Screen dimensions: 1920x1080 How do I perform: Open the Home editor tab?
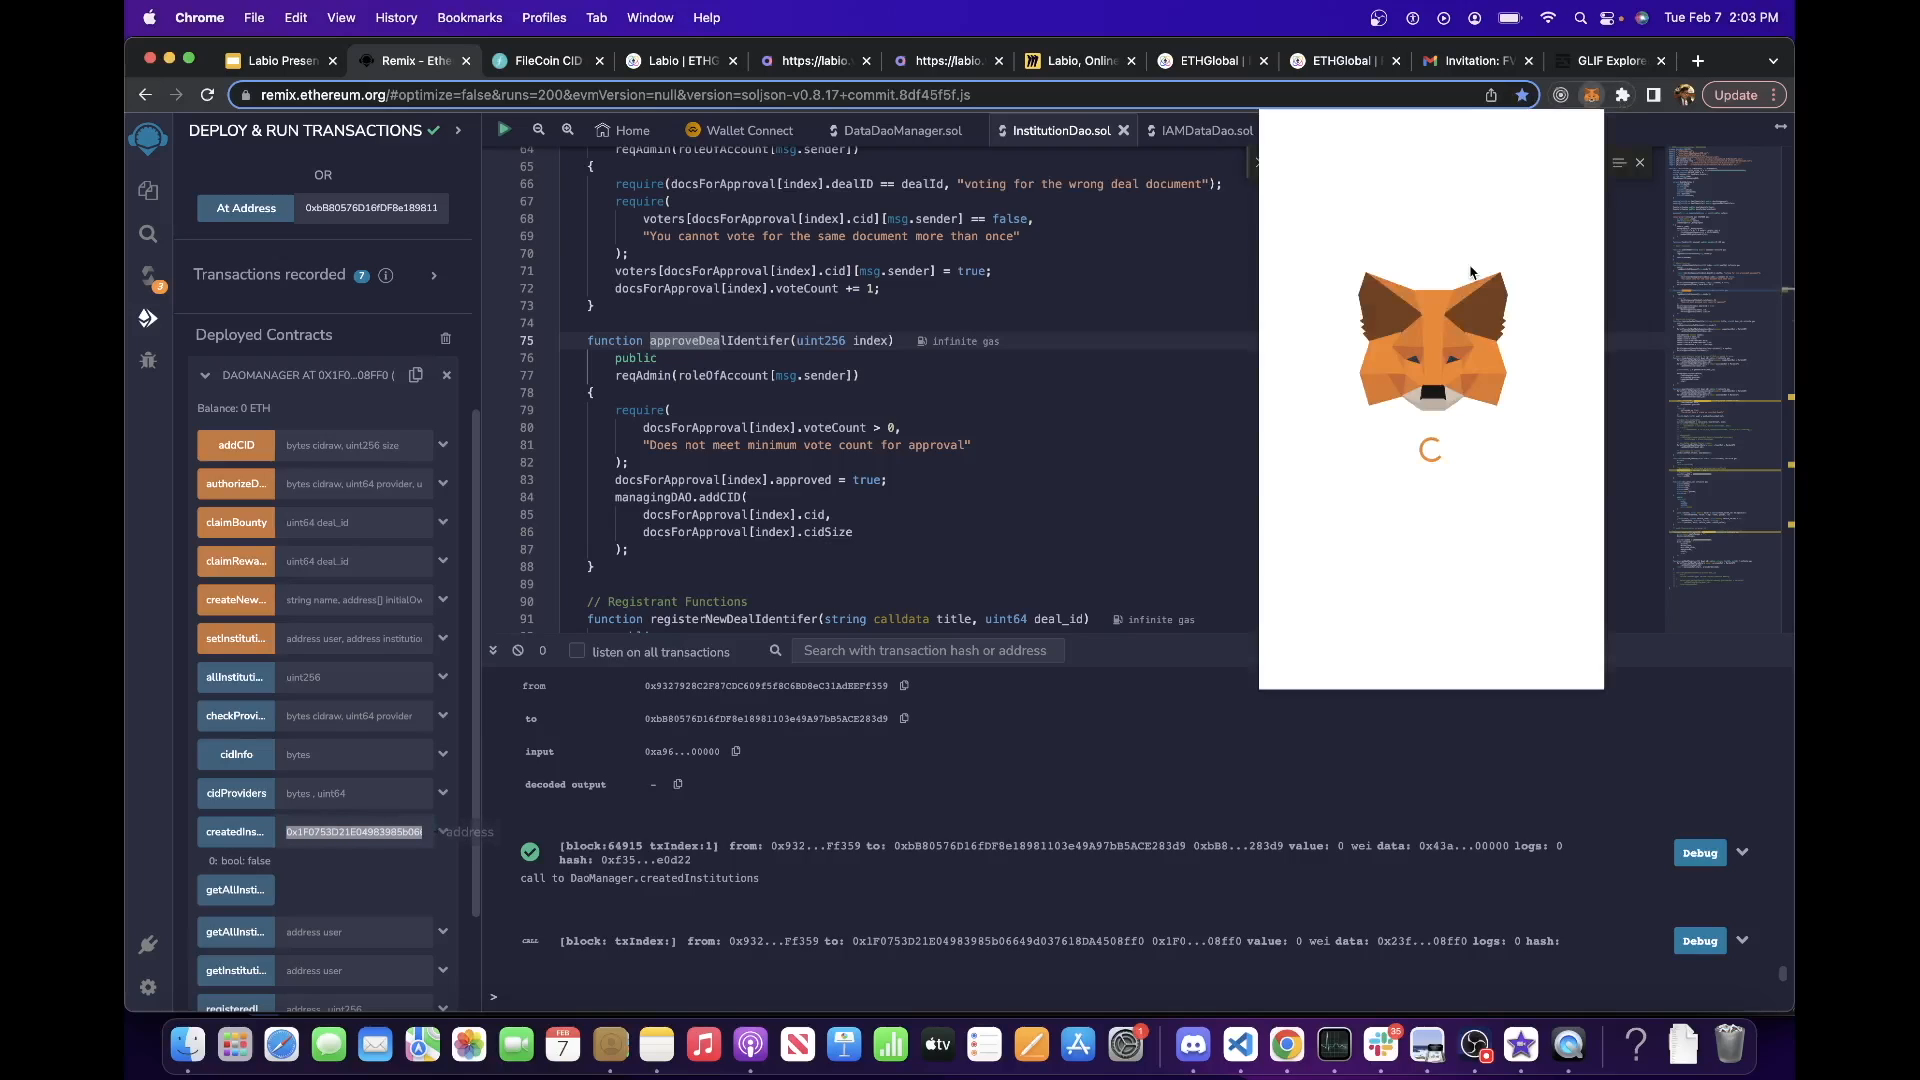622,130
